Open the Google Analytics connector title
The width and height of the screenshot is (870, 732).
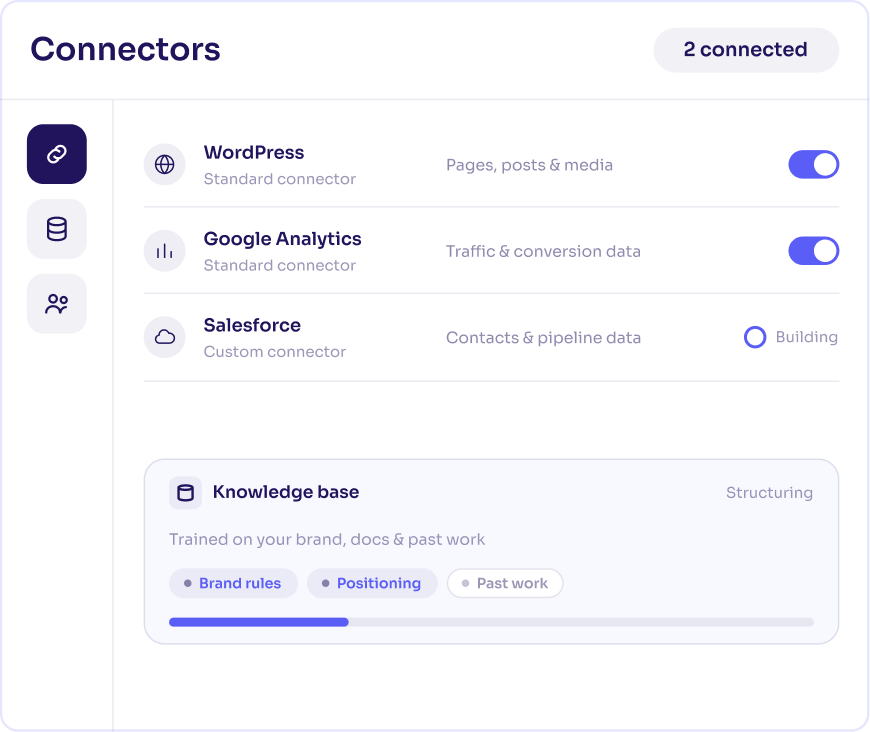282,239
